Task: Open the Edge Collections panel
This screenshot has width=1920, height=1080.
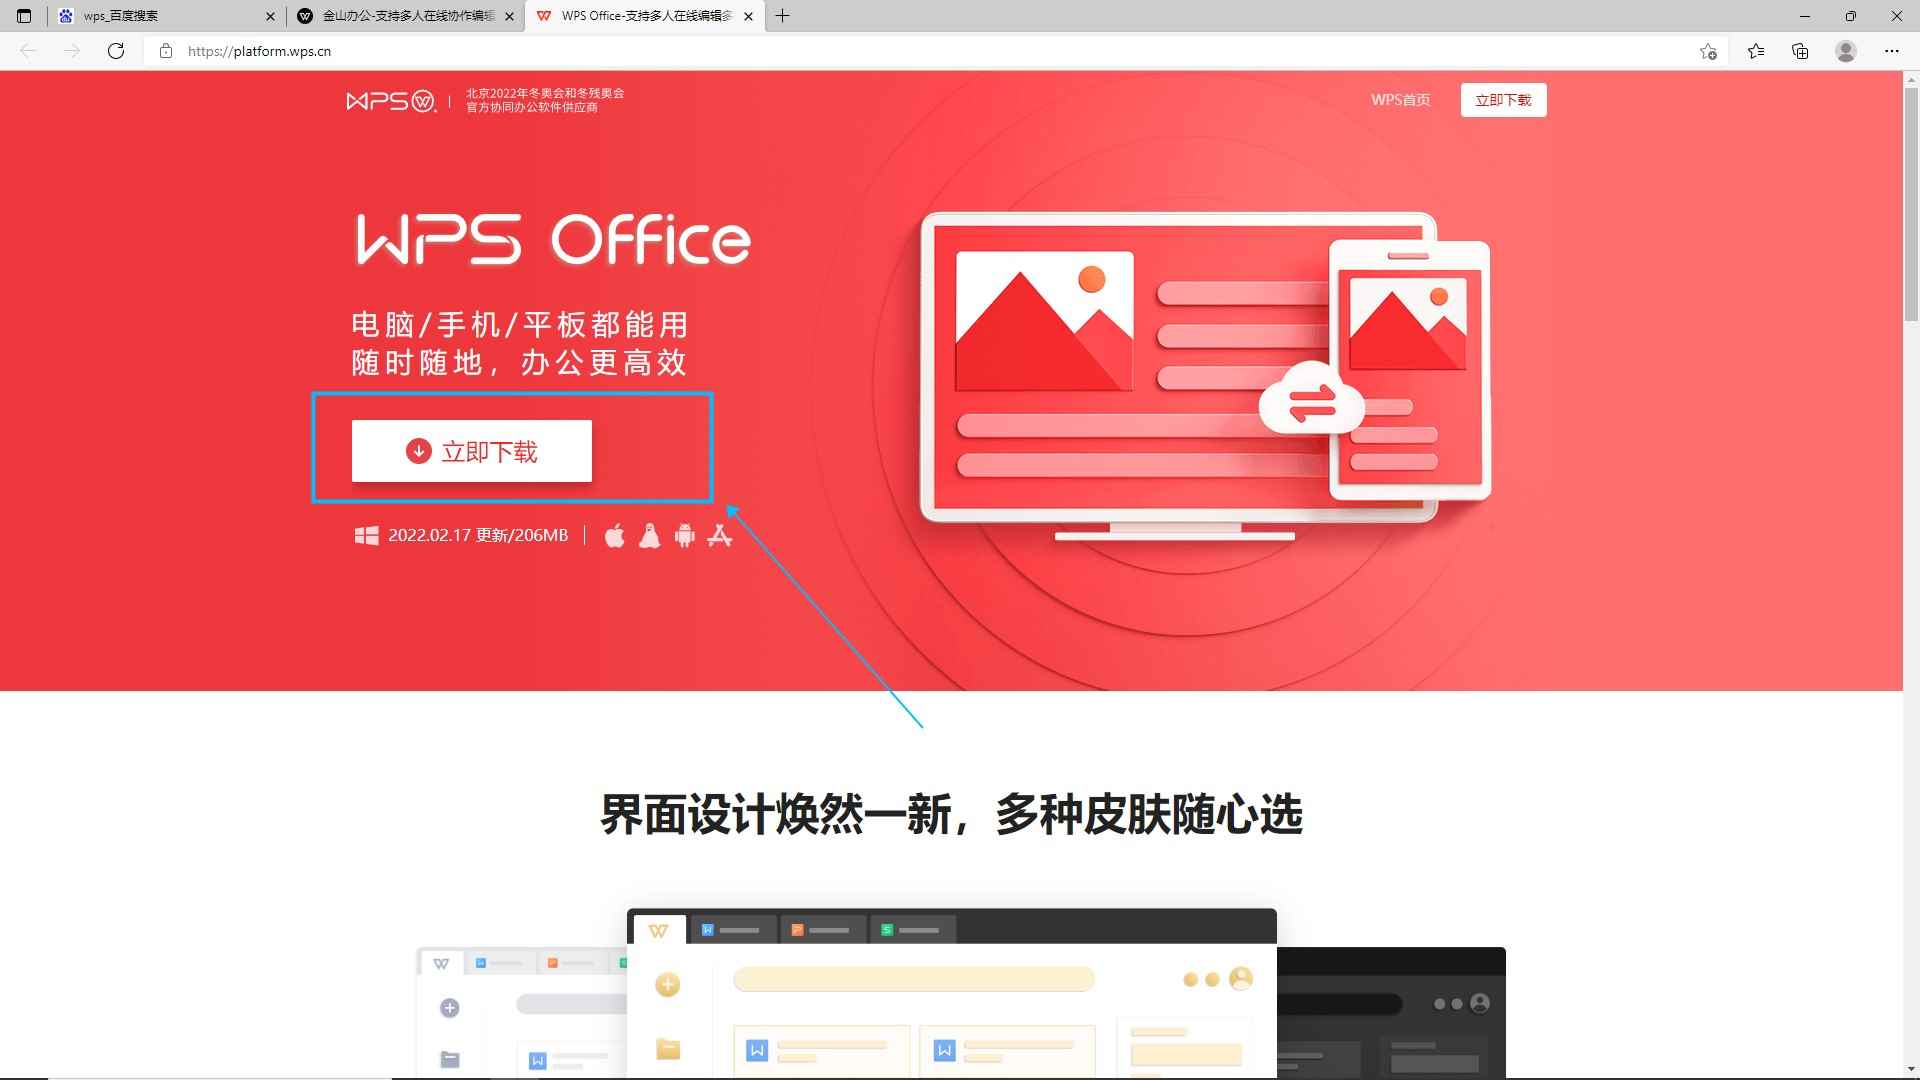Action: 1800,51
